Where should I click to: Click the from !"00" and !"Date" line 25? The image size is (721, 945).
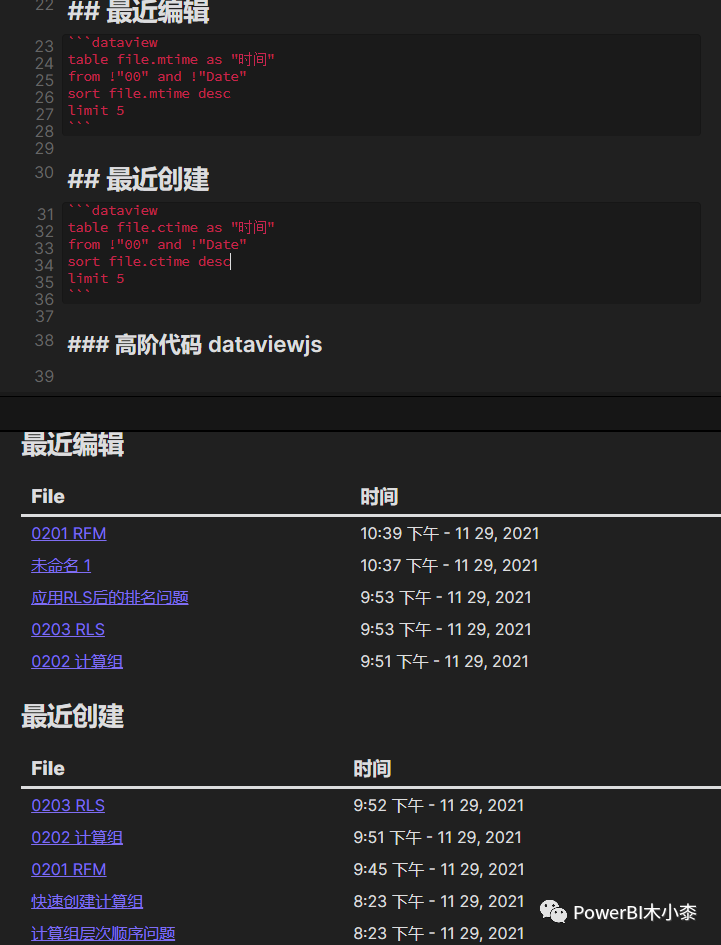(x=157, y=76)
